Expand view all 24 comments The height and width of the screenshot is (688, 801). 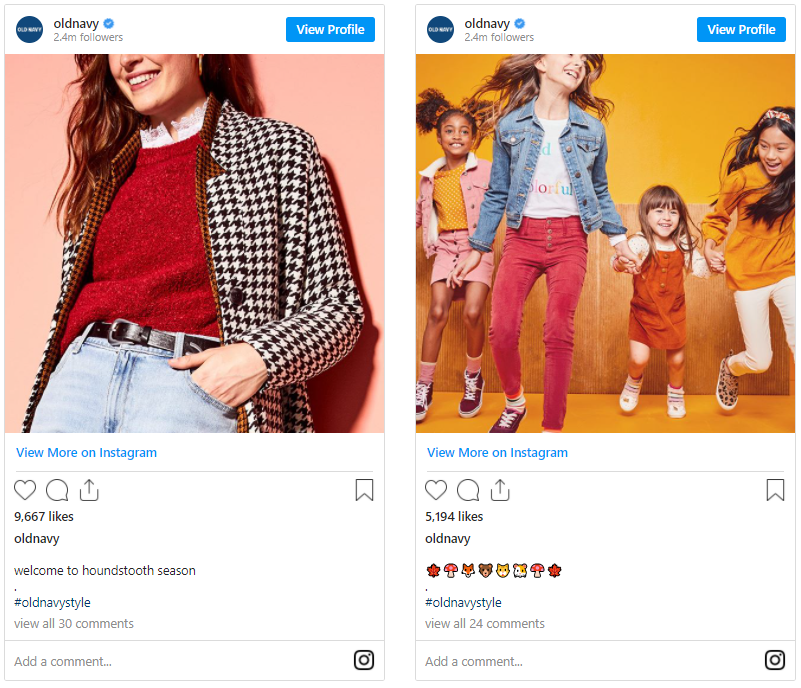tap(485, 623)
